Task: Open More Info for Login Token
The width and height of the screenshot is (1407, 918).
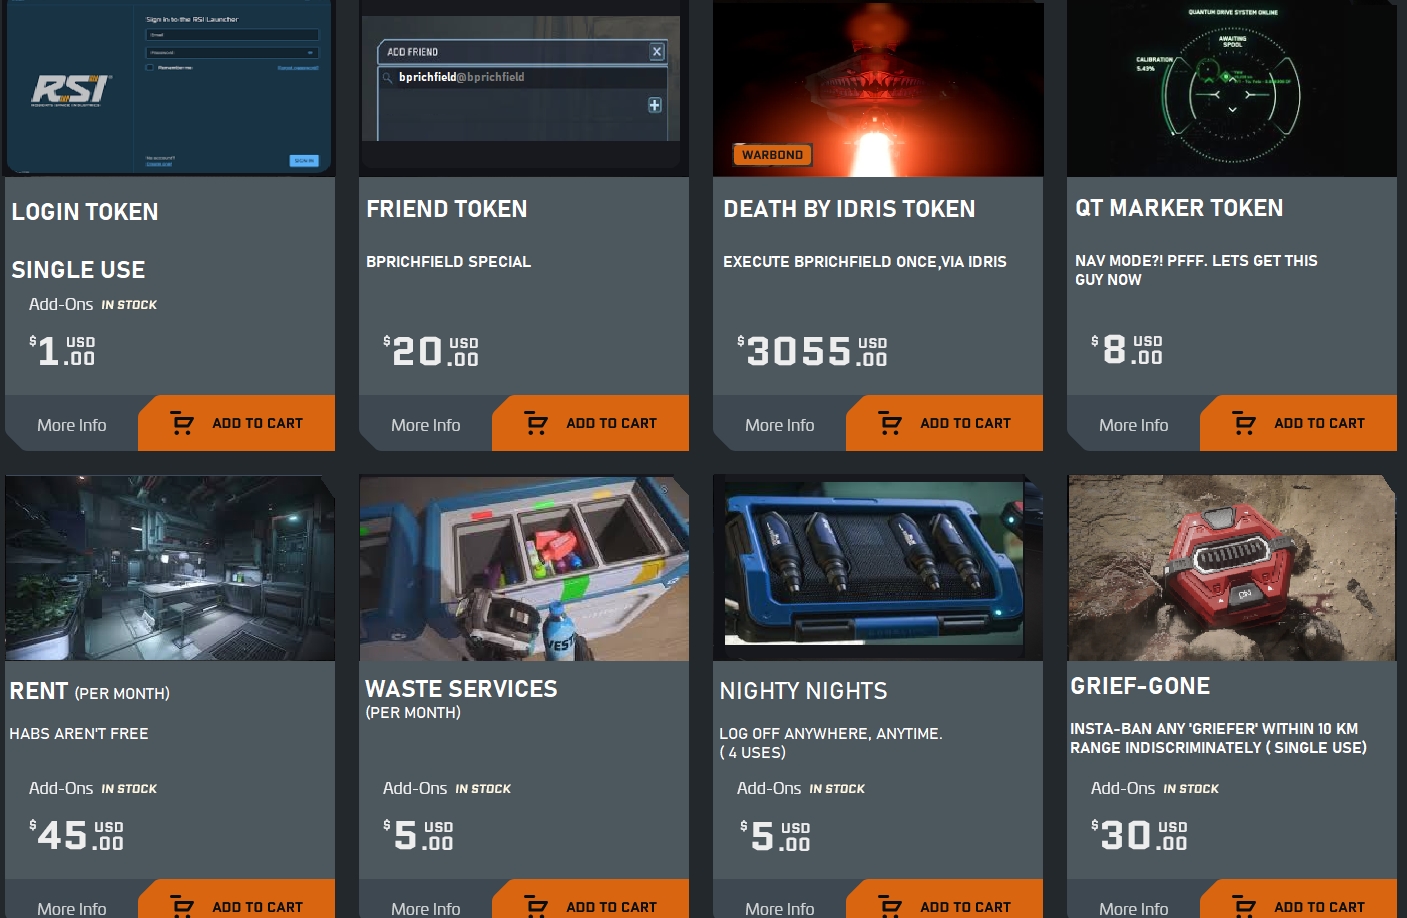Action: (x=72, y=425)
